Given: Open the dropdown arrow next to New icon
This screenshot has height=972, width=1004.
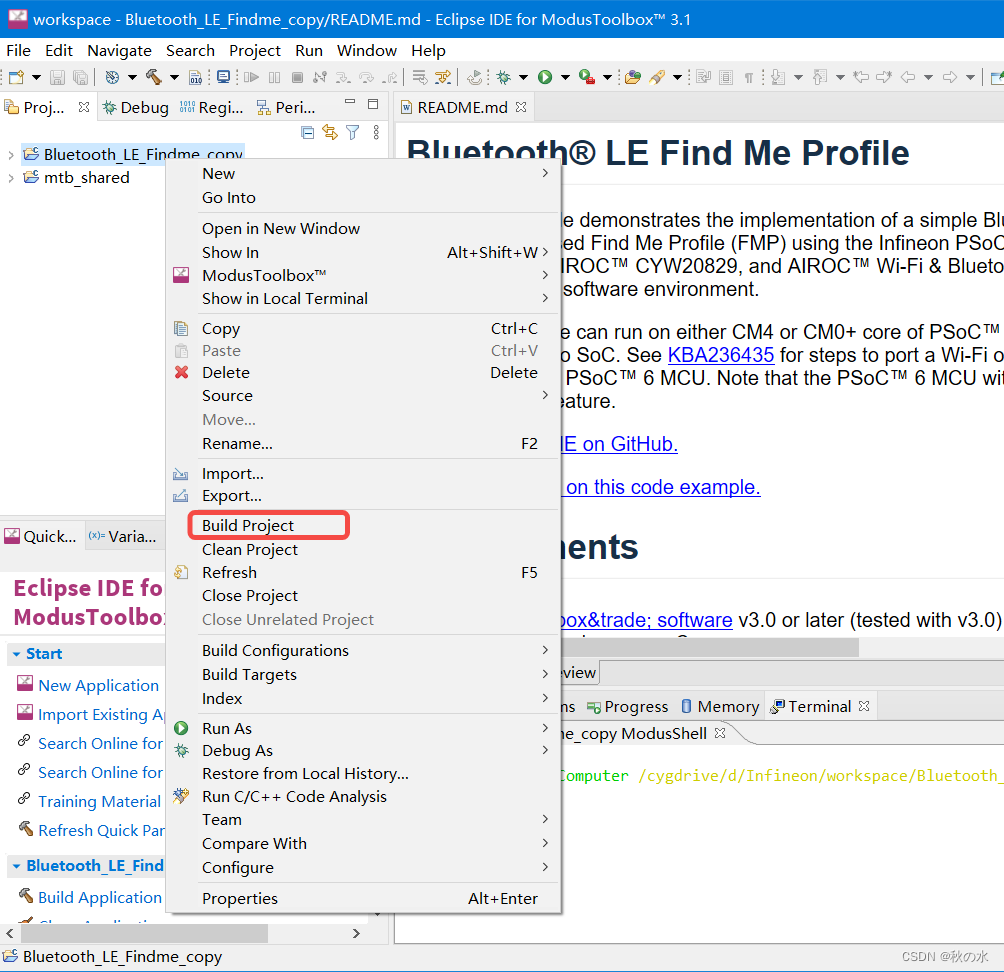Looking at the screenshot, I should (x=36, y=77).
